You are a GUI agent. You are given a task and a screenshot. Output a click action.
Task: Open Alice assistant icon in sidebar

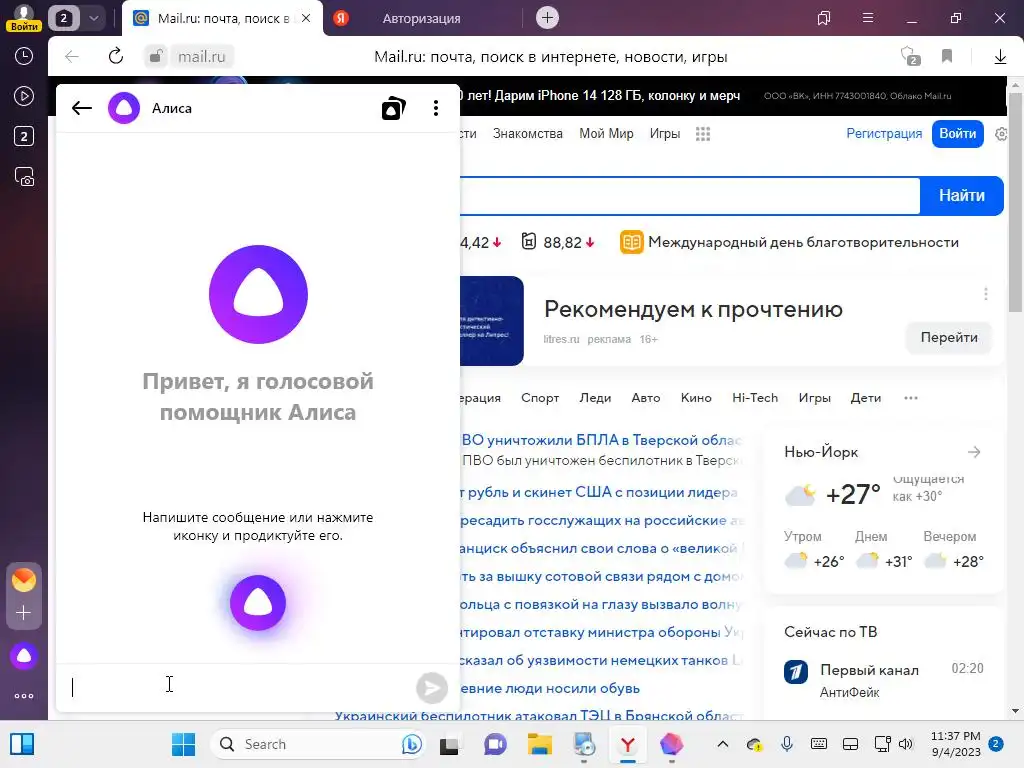[24, 656]
